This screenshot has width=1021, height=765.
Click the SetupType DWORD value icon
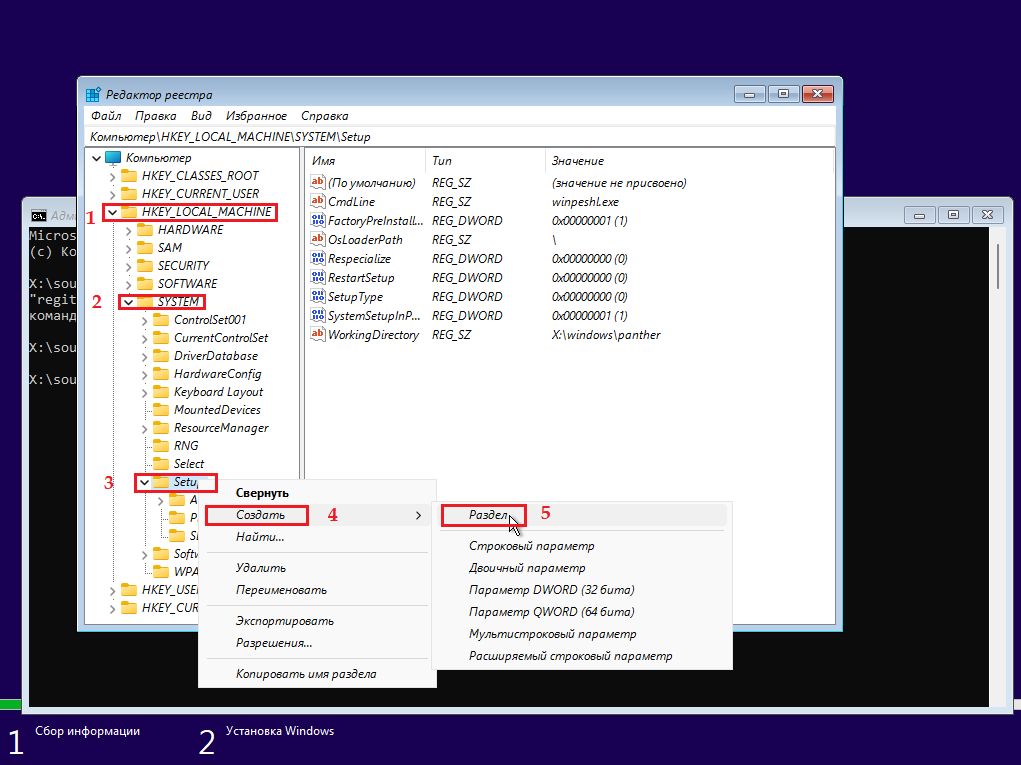click(x=319, y=297)
